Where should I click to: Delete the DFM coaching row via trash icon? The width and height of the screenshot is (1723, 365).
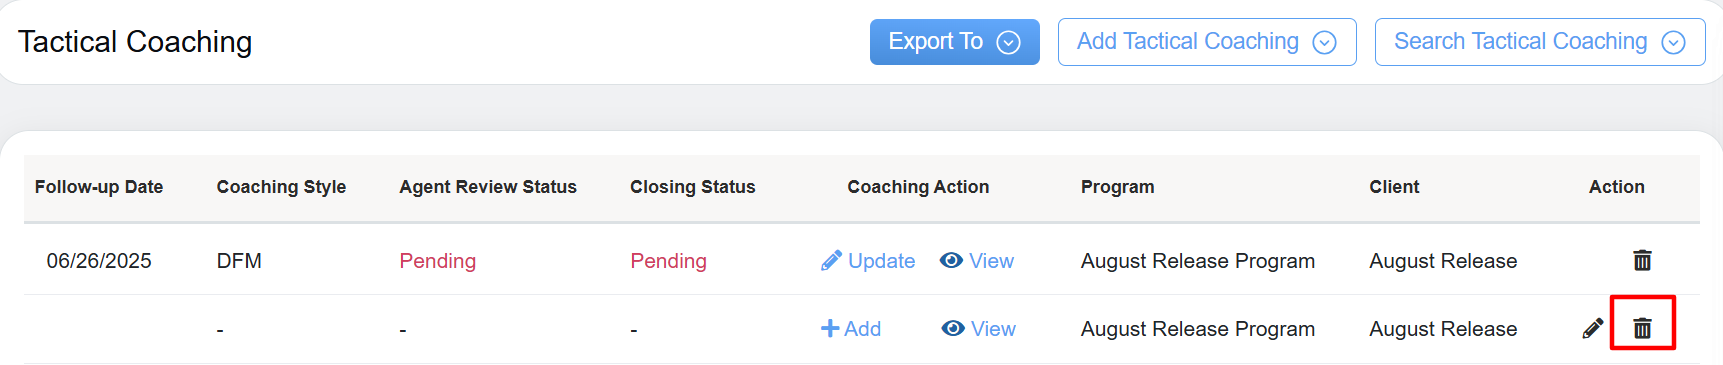coord(1642,261)
